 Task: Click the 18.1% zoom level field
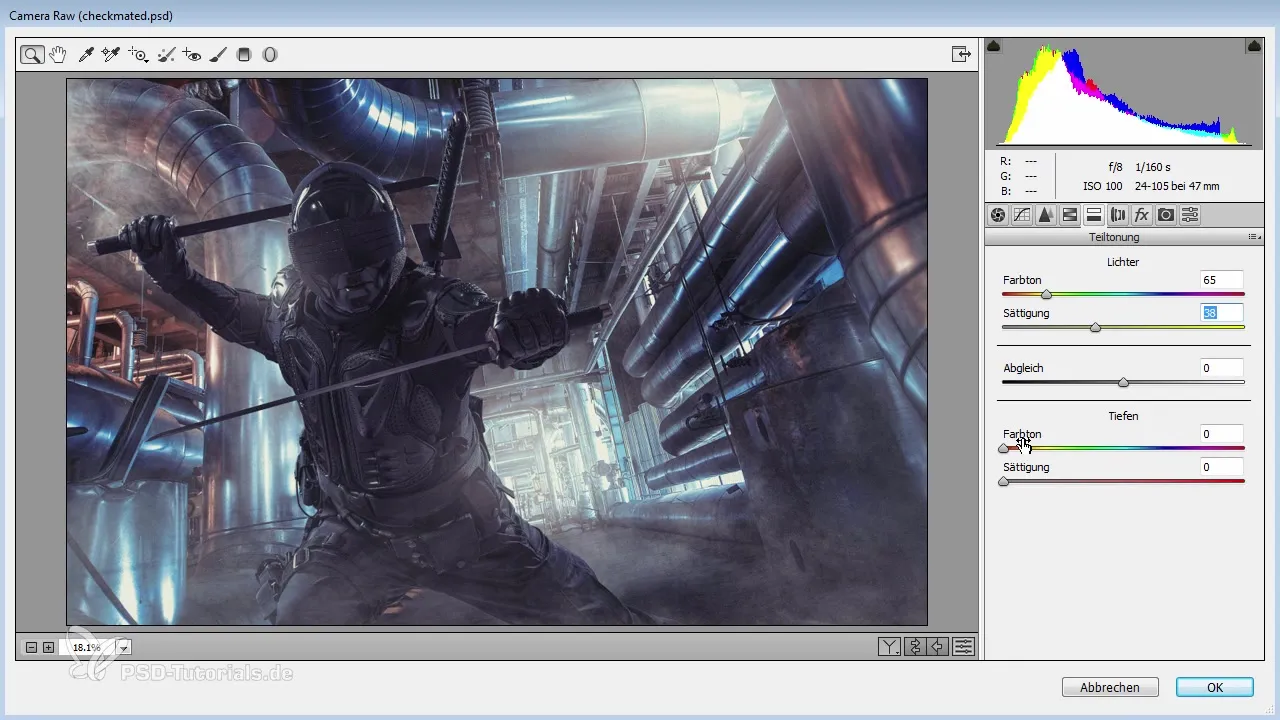click(x=87, y=648)
